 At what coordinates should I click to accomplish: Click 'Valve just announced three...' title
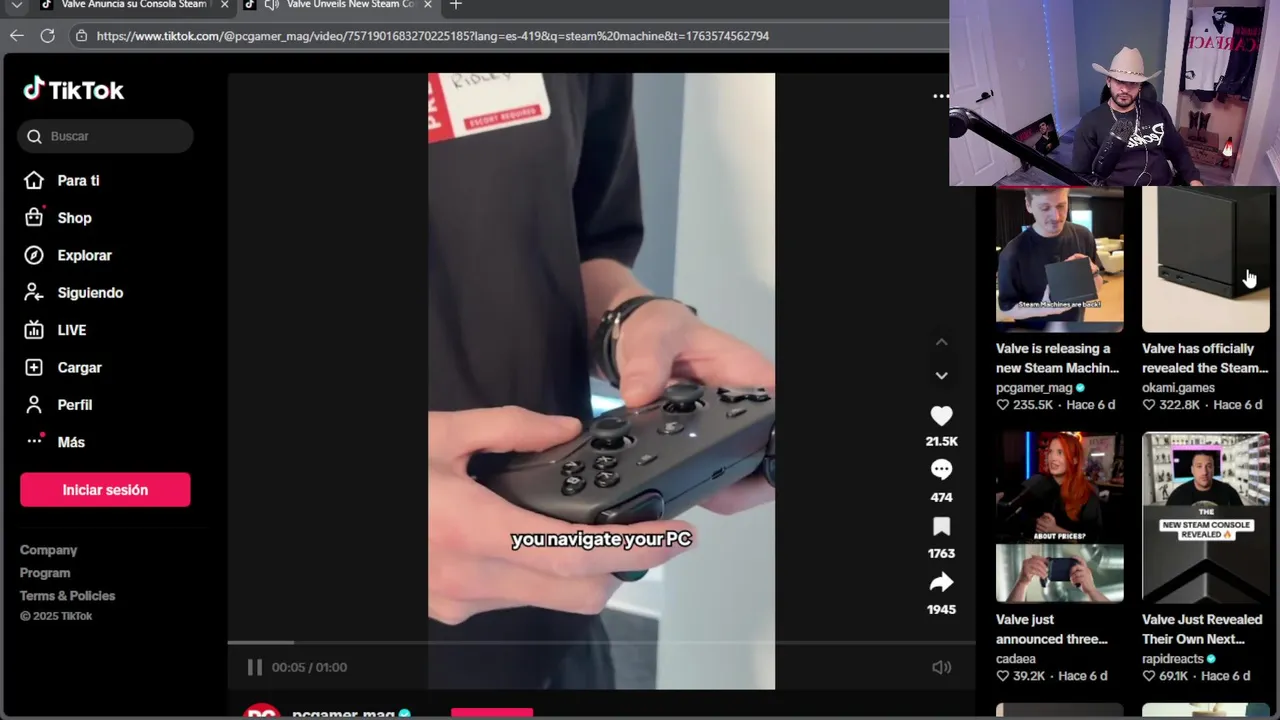(x=1051, y=629)
